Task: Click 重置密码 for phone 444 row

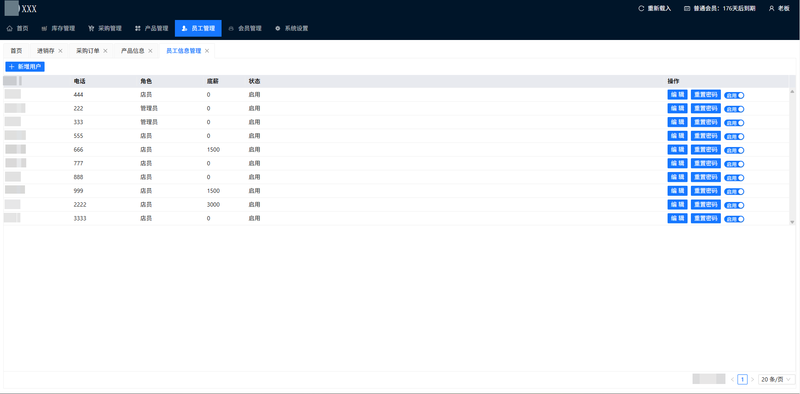Action: (x=706, y=94)
